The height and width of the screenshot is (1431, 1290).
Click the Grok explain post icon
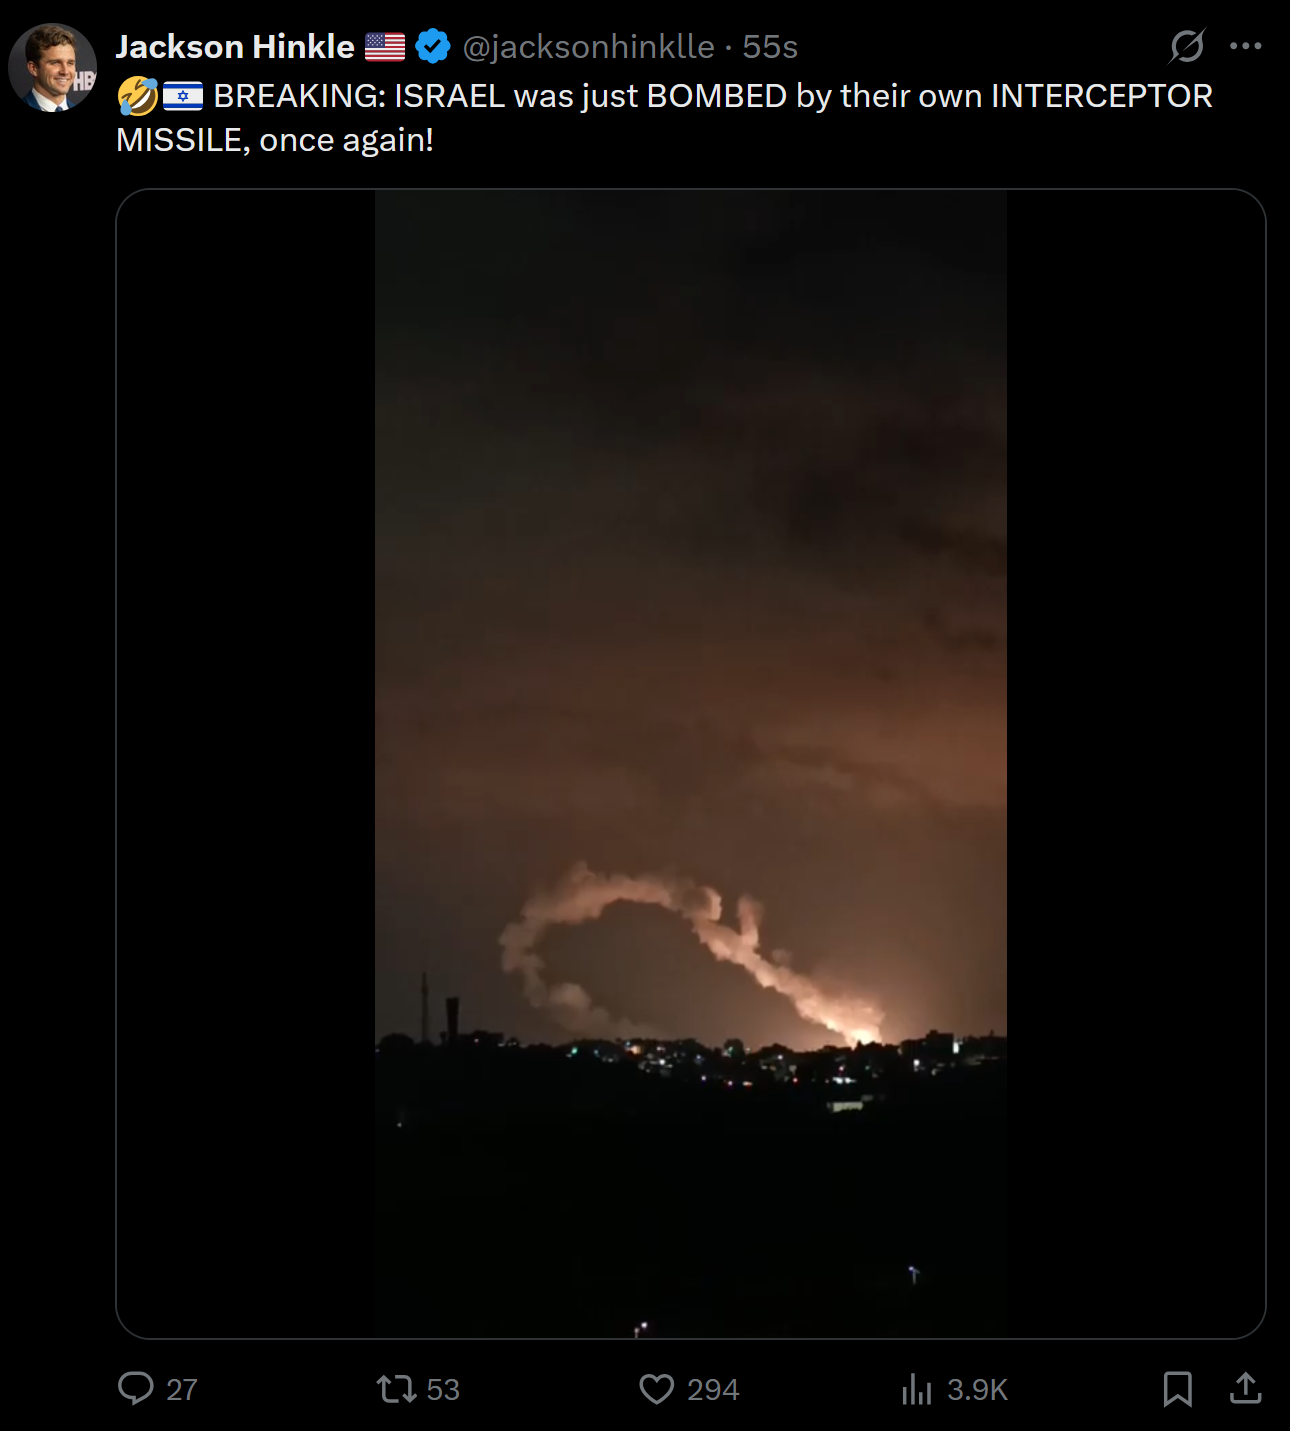(1187, 46)
